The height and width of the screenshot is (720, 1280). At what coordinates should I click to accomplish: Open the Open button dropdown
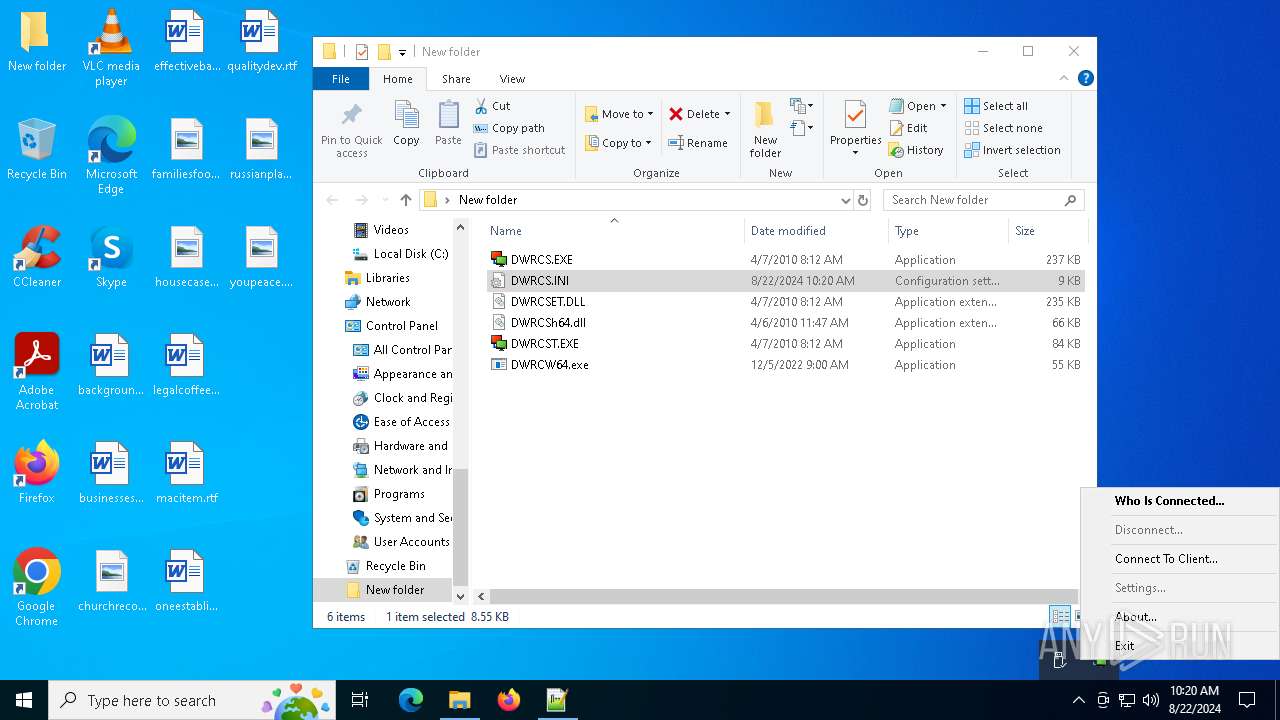click(943, 106)
